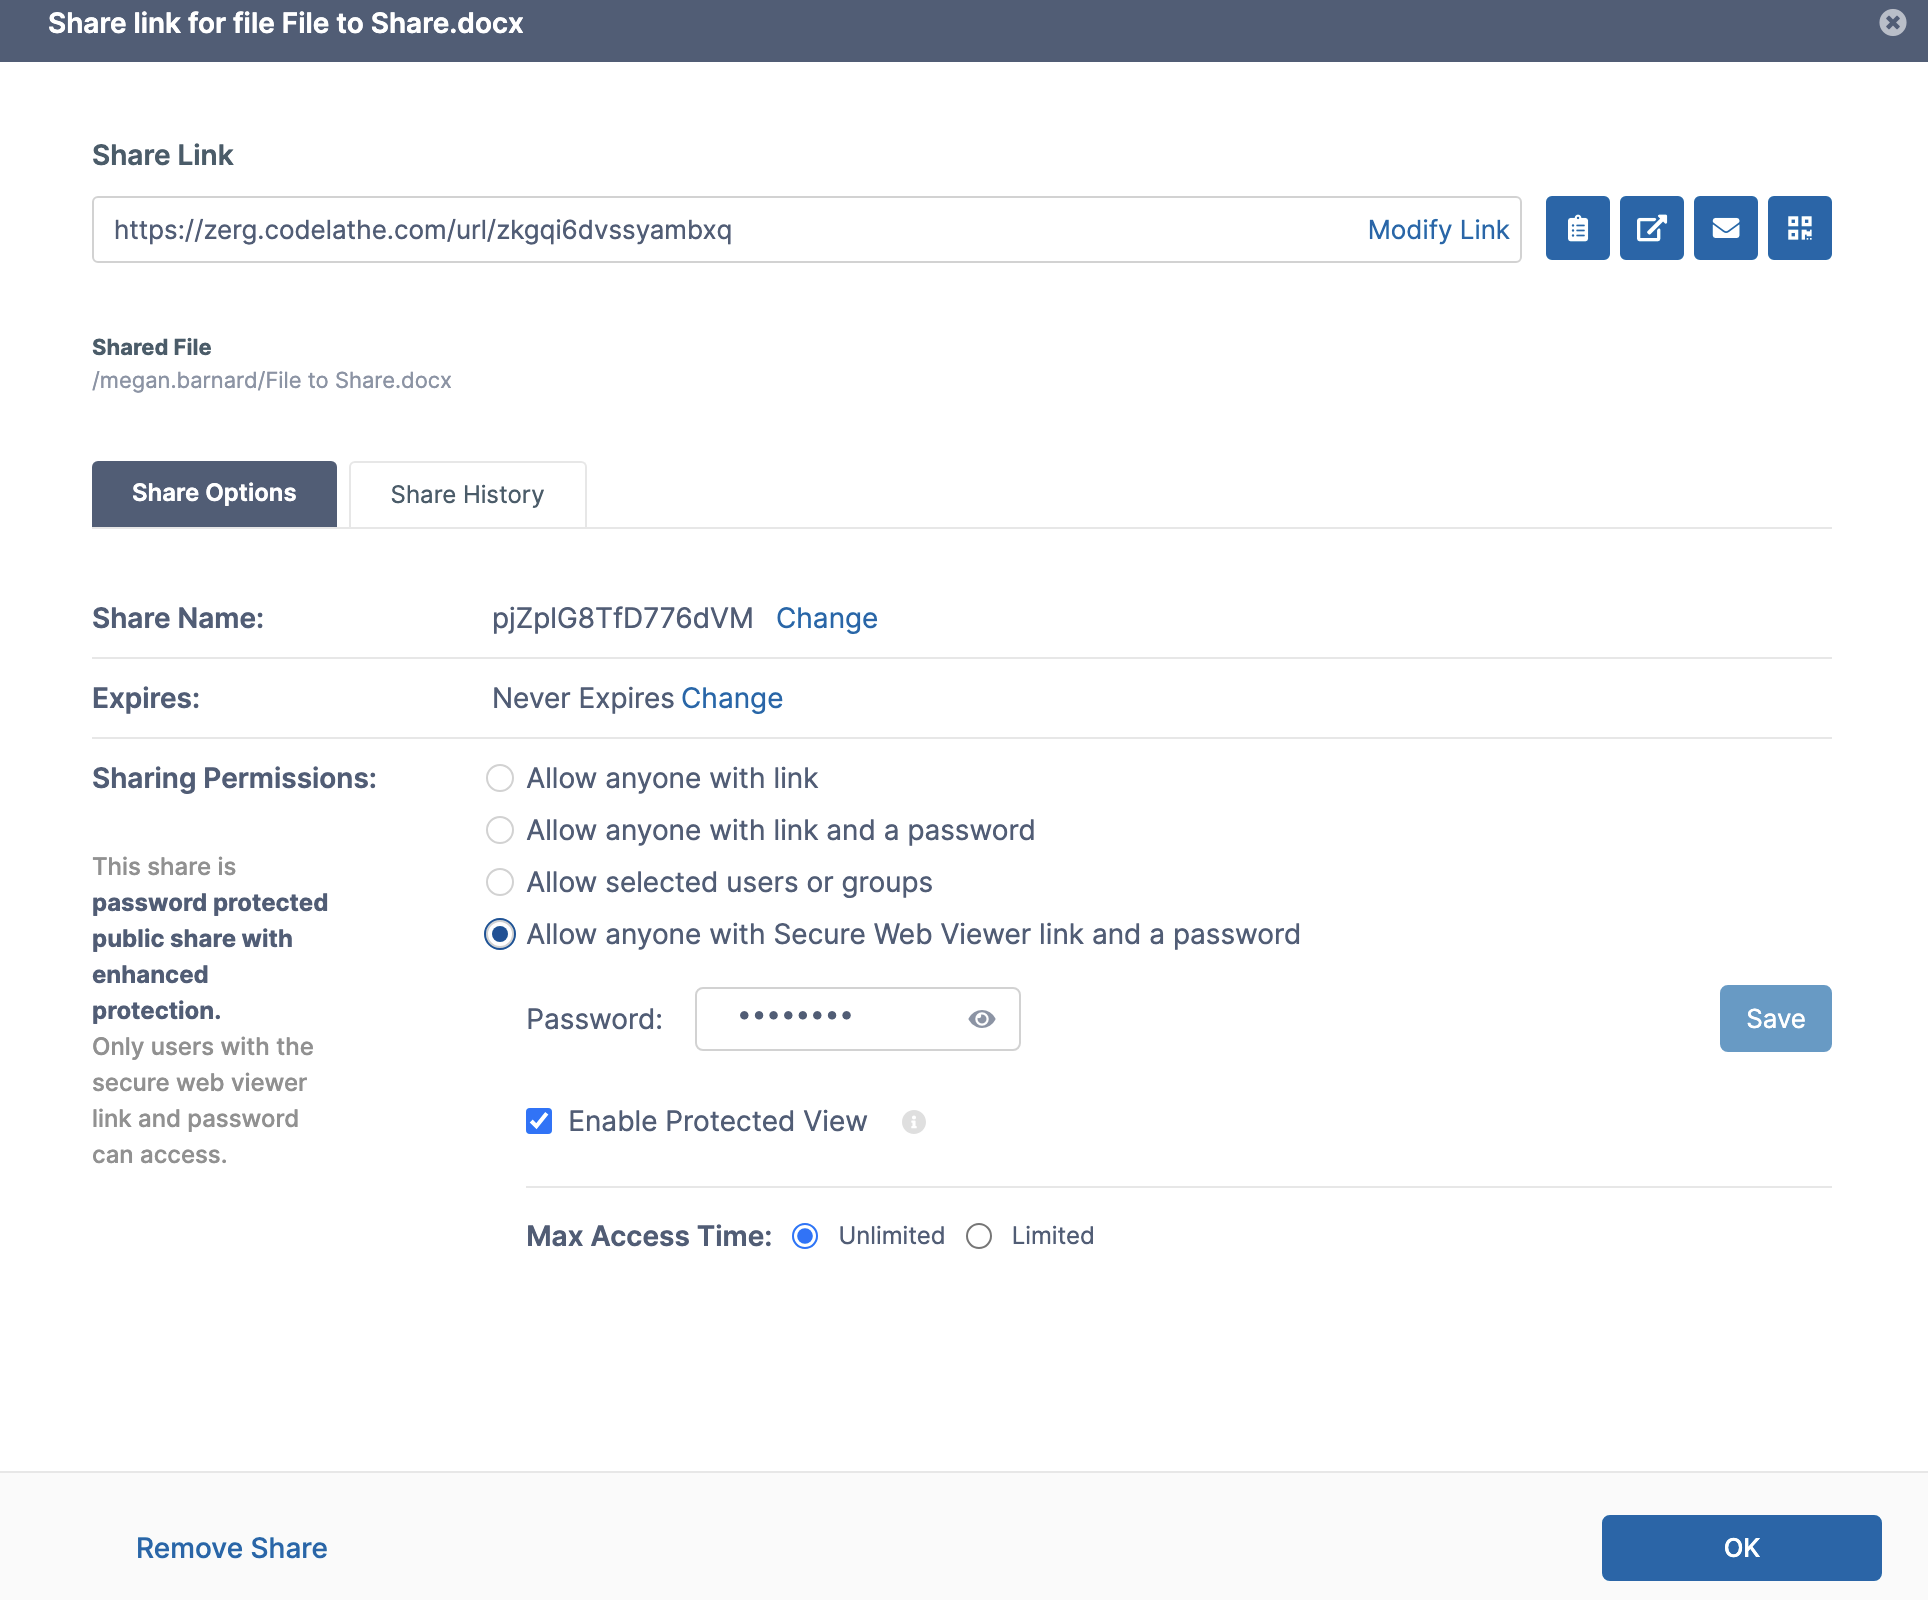The width and height of the screenshot is (1928, 1600).
Task: Click Change next to Share Name
Action: click(x=826, y=618)
